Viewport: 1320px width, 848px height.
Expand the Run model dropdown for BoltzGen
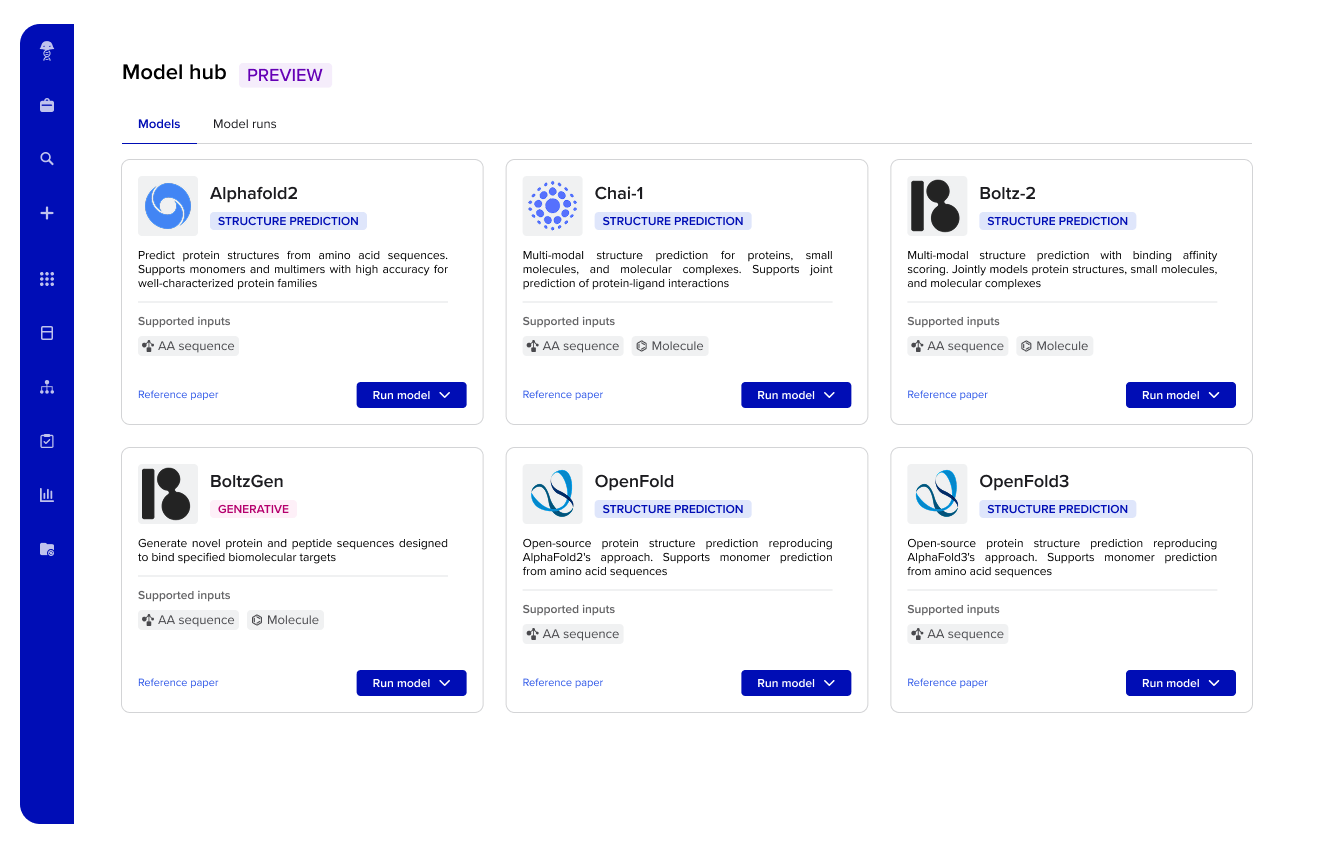[412, 683]
